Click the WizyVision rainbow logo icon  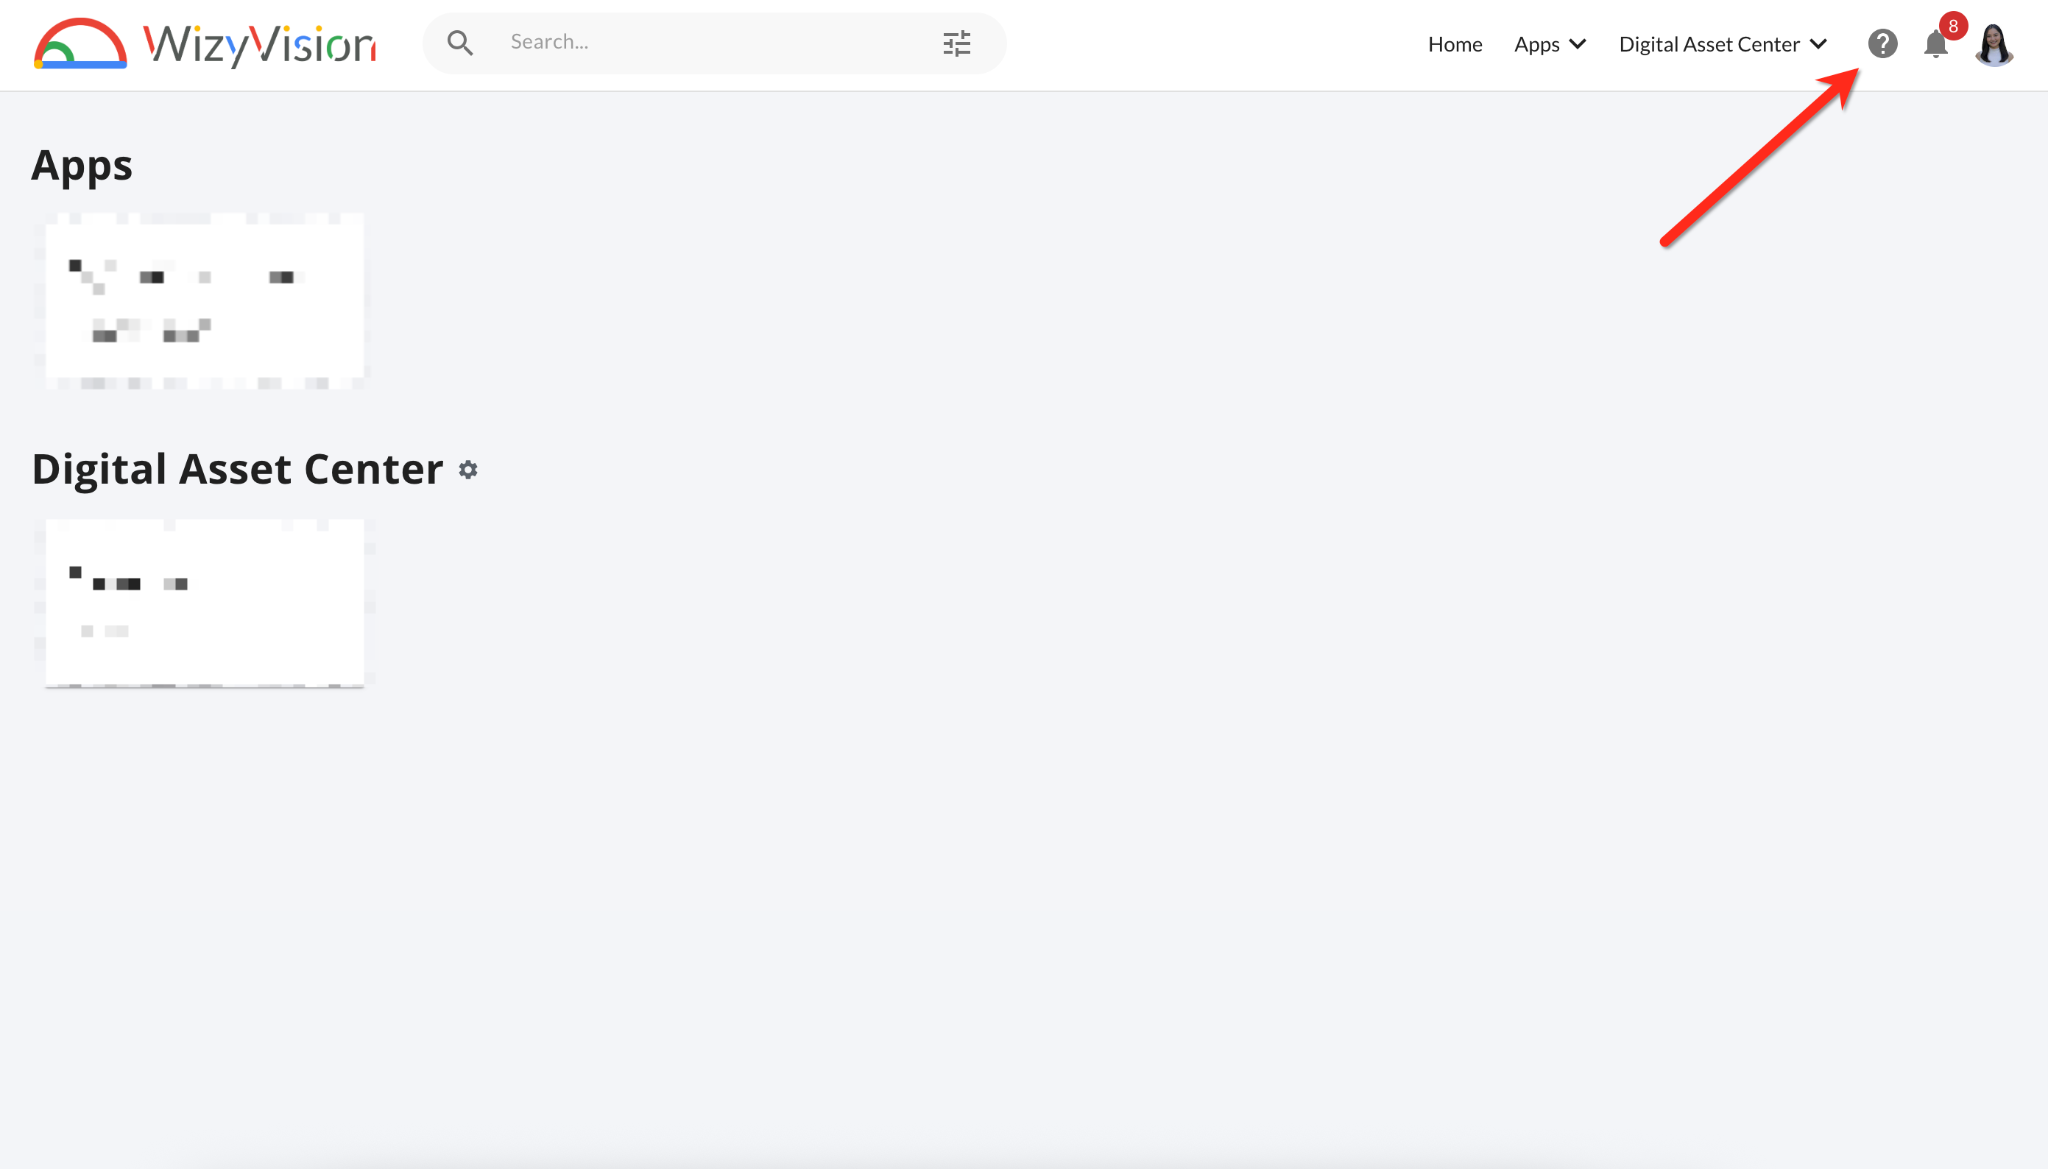pyautogui.click(x=80, y=44)
